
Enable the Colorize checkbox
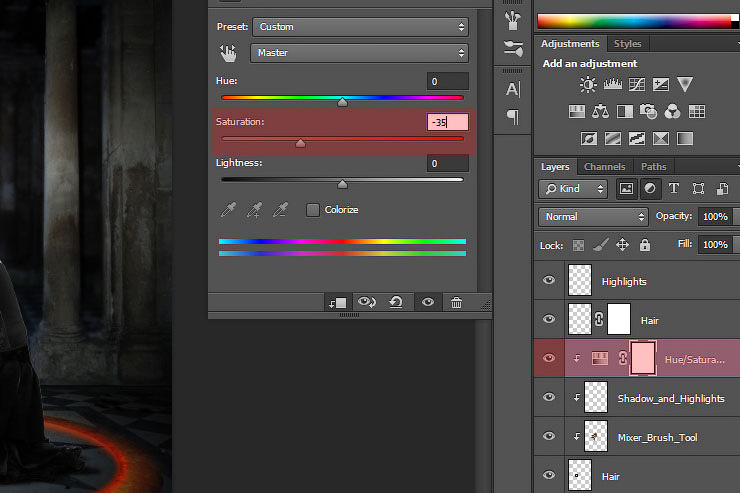313,210
